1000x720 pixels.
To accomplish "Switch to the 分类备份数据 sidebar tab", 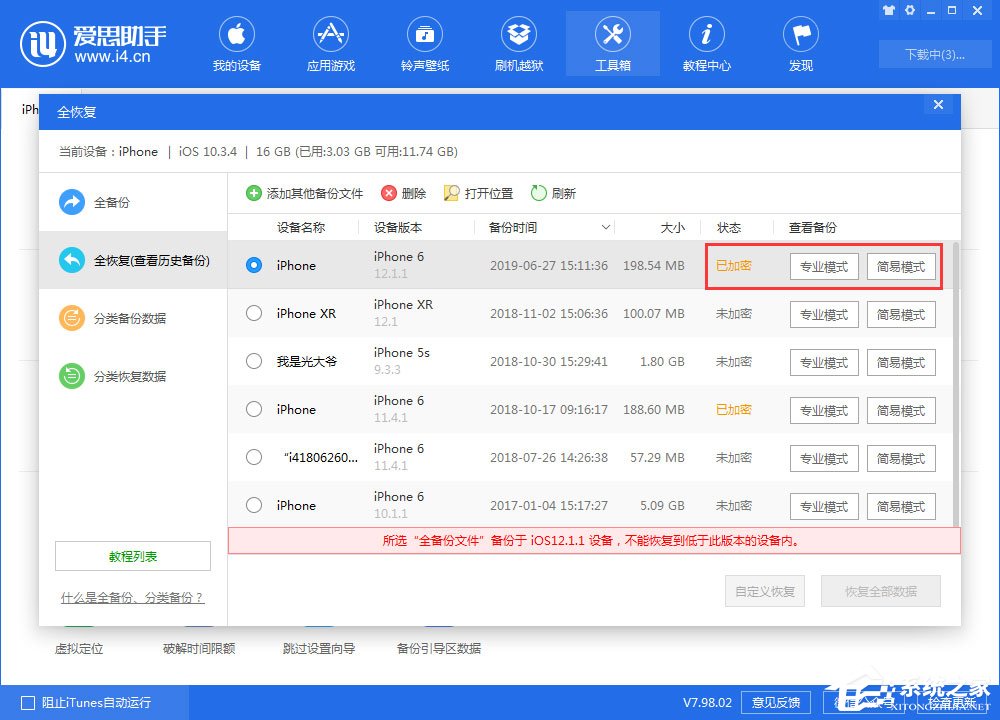I will [120, 318].
